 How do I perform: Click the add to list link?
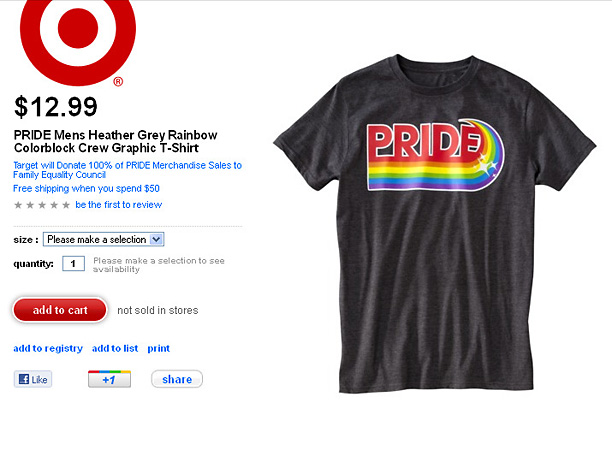pyautogui.click(x=115, y=348)
